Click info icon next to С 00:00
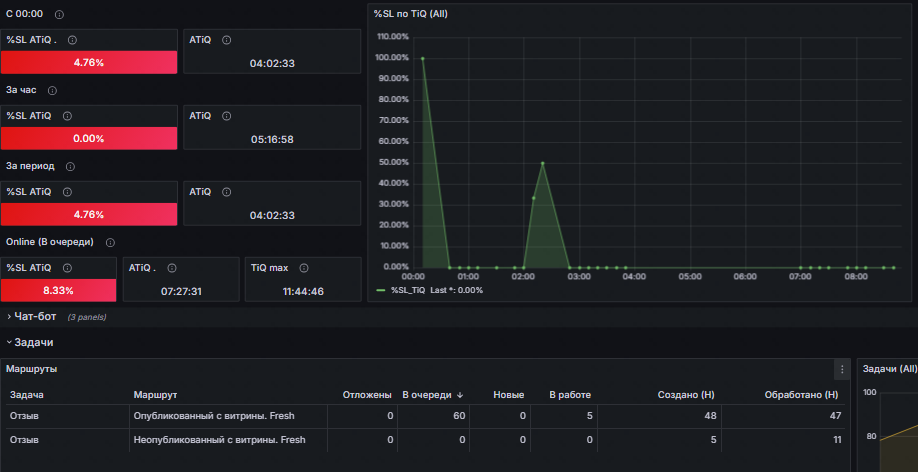The image size is (918, 472). tap(59, 15)
